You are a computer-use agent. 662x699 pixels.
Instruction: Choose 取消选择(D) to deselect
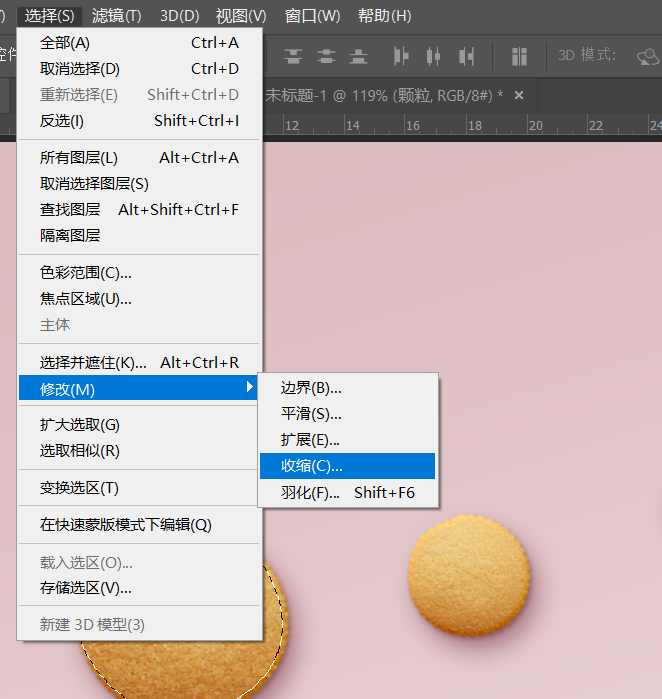pyautogui.click(x=139, y=69)
